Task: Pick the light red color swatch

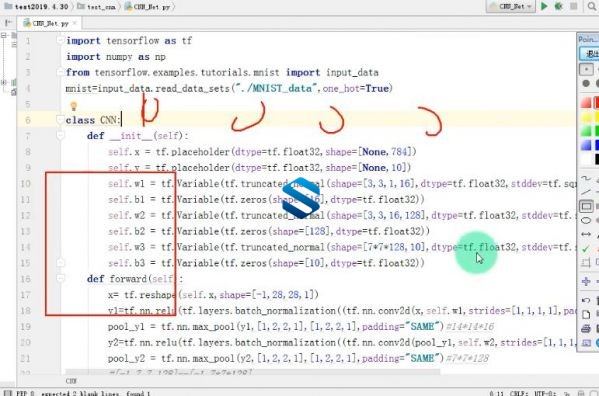Action: click(586, 103)
